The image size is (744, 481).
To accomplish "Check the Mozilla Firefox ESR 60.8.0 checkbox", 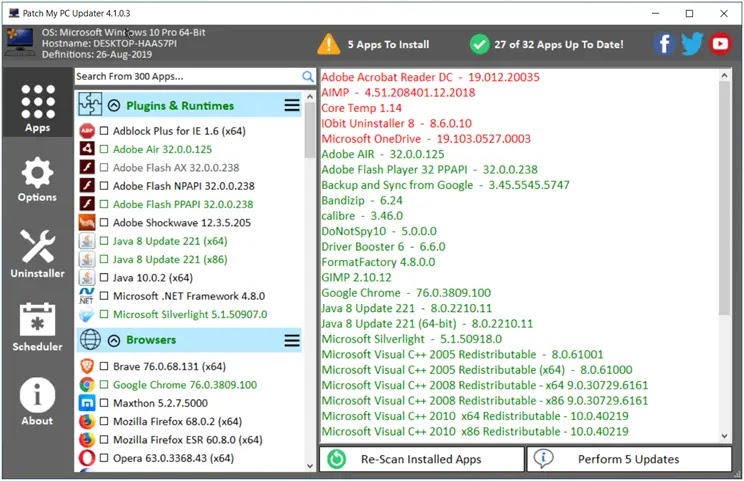I will click(104, 440).
